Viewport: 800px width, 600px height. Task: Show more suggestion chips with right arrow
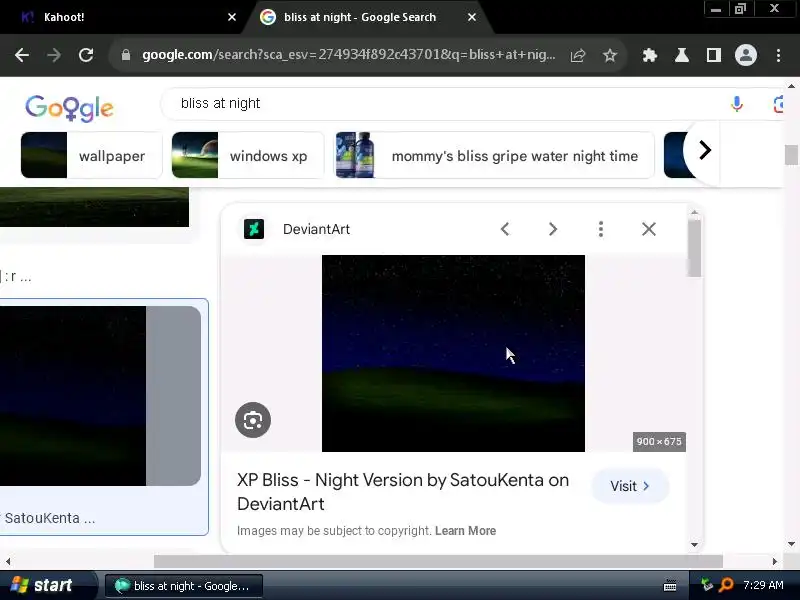[704, 150]
